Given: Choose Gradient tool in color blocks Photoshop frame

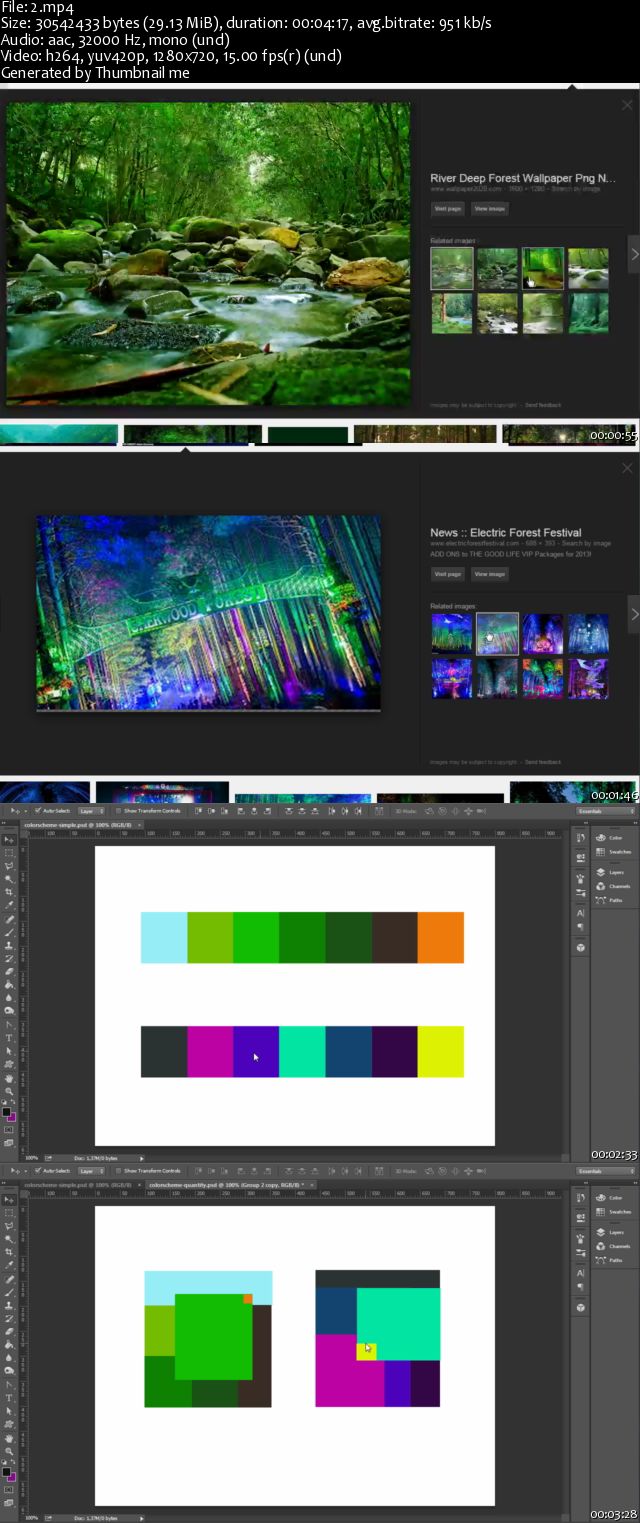Looking at the screenshot, I should pos(9,1346).
